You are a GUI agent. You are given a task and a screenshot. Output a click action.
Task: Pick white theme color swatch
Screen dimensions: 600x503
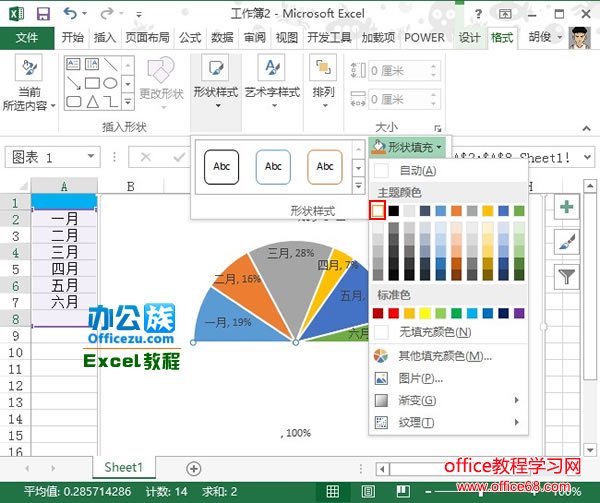click(378, 211)
